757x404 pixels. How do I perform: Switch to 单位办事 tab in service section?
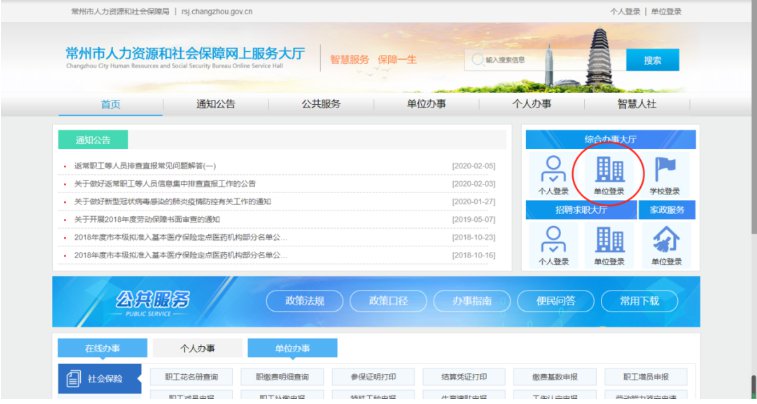pyautogui.click(x=292, y=348)
